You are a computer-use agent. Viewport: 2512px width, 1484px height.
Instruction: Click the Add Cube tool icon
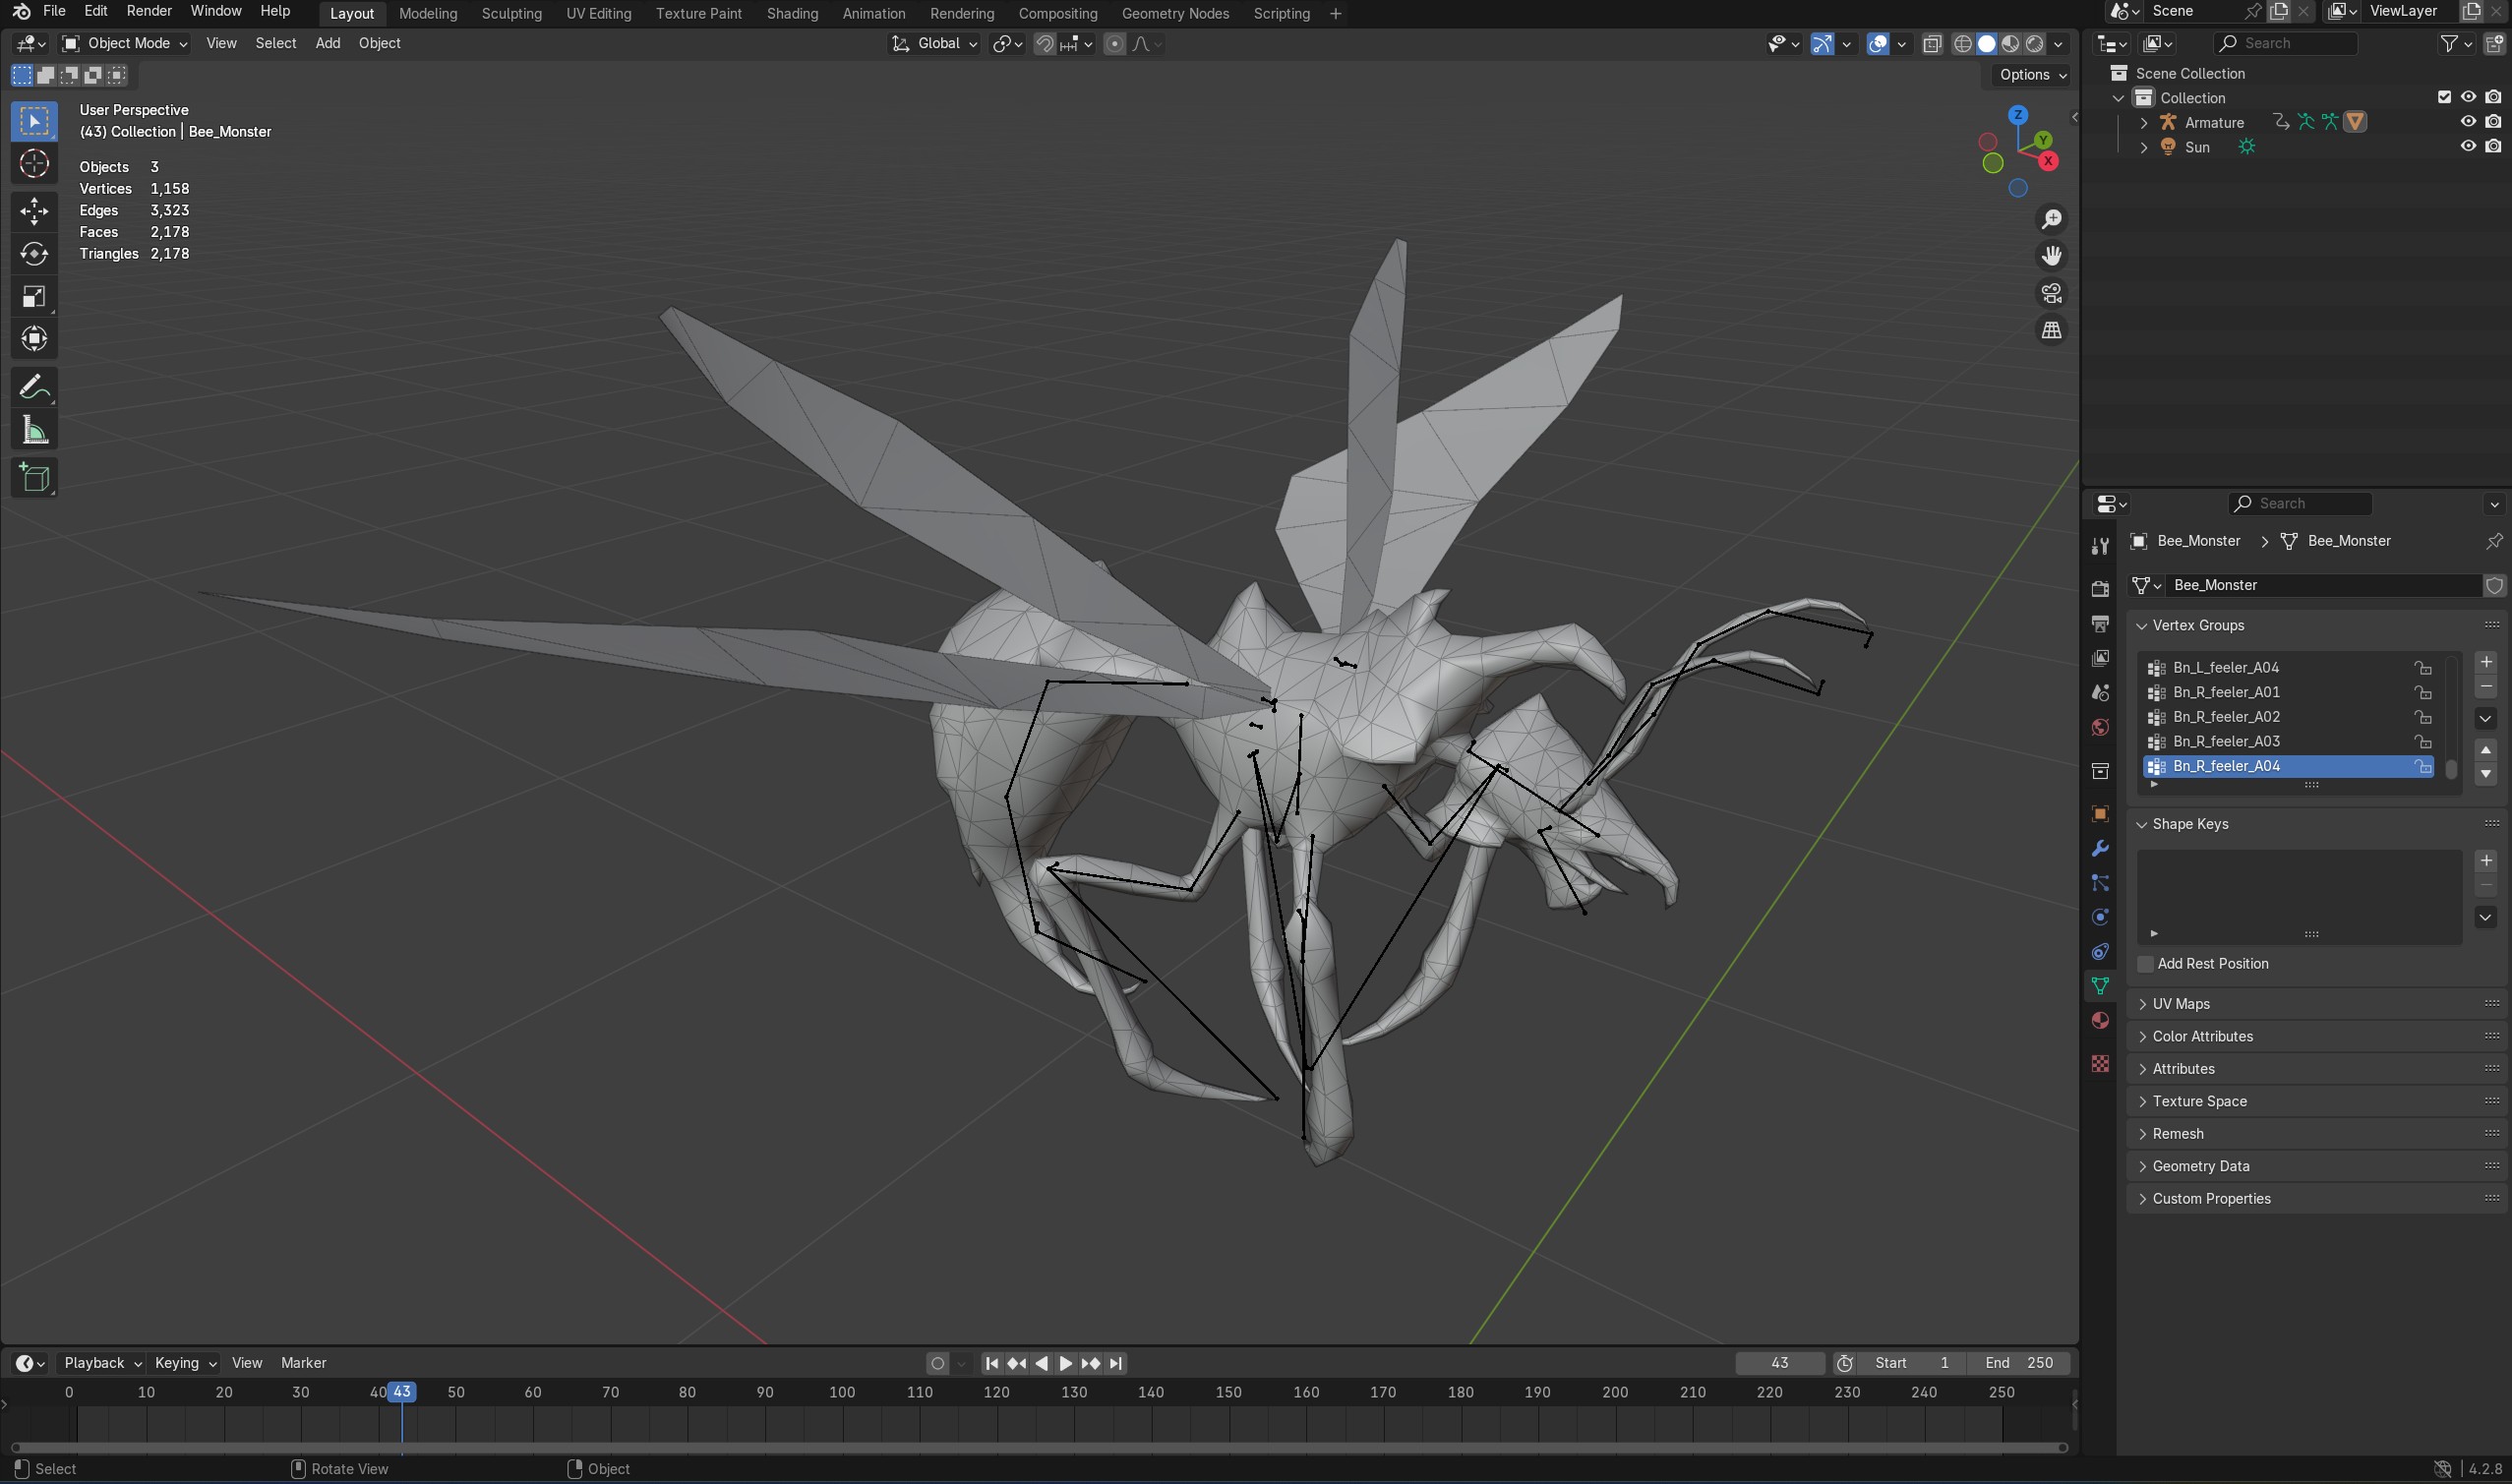click(34, 478)
